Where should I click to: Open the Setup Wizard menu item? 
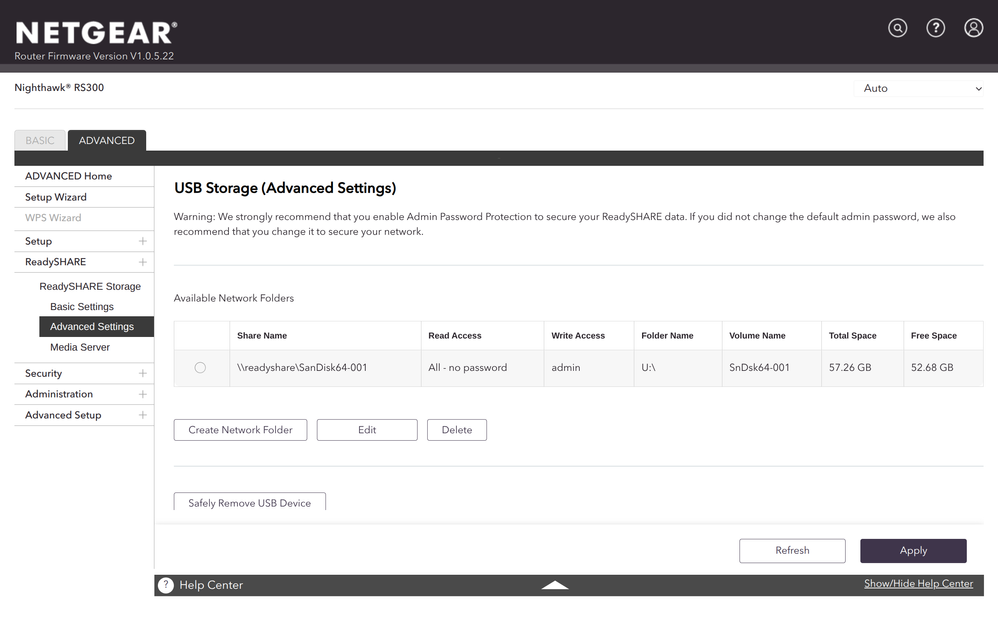click(x=56, y=197)
